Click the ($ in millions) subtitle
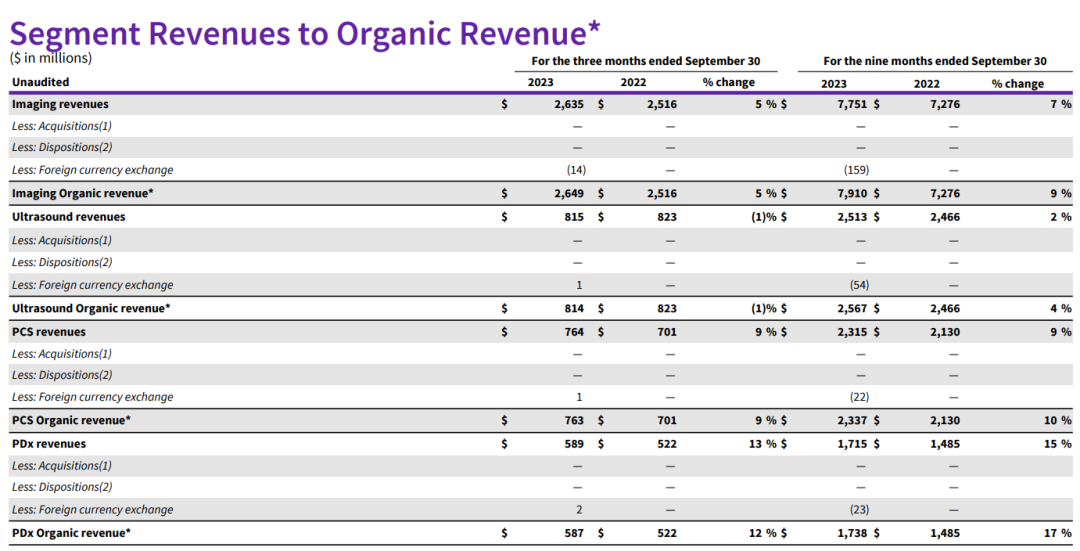1080x551 pixels. [51, 58]
